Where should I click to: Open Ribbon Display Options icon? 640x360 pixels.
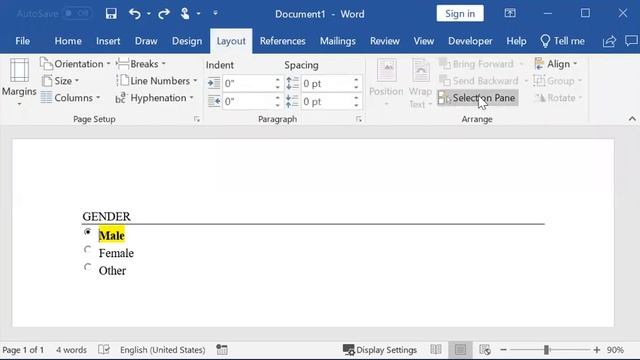pos(510,13)
